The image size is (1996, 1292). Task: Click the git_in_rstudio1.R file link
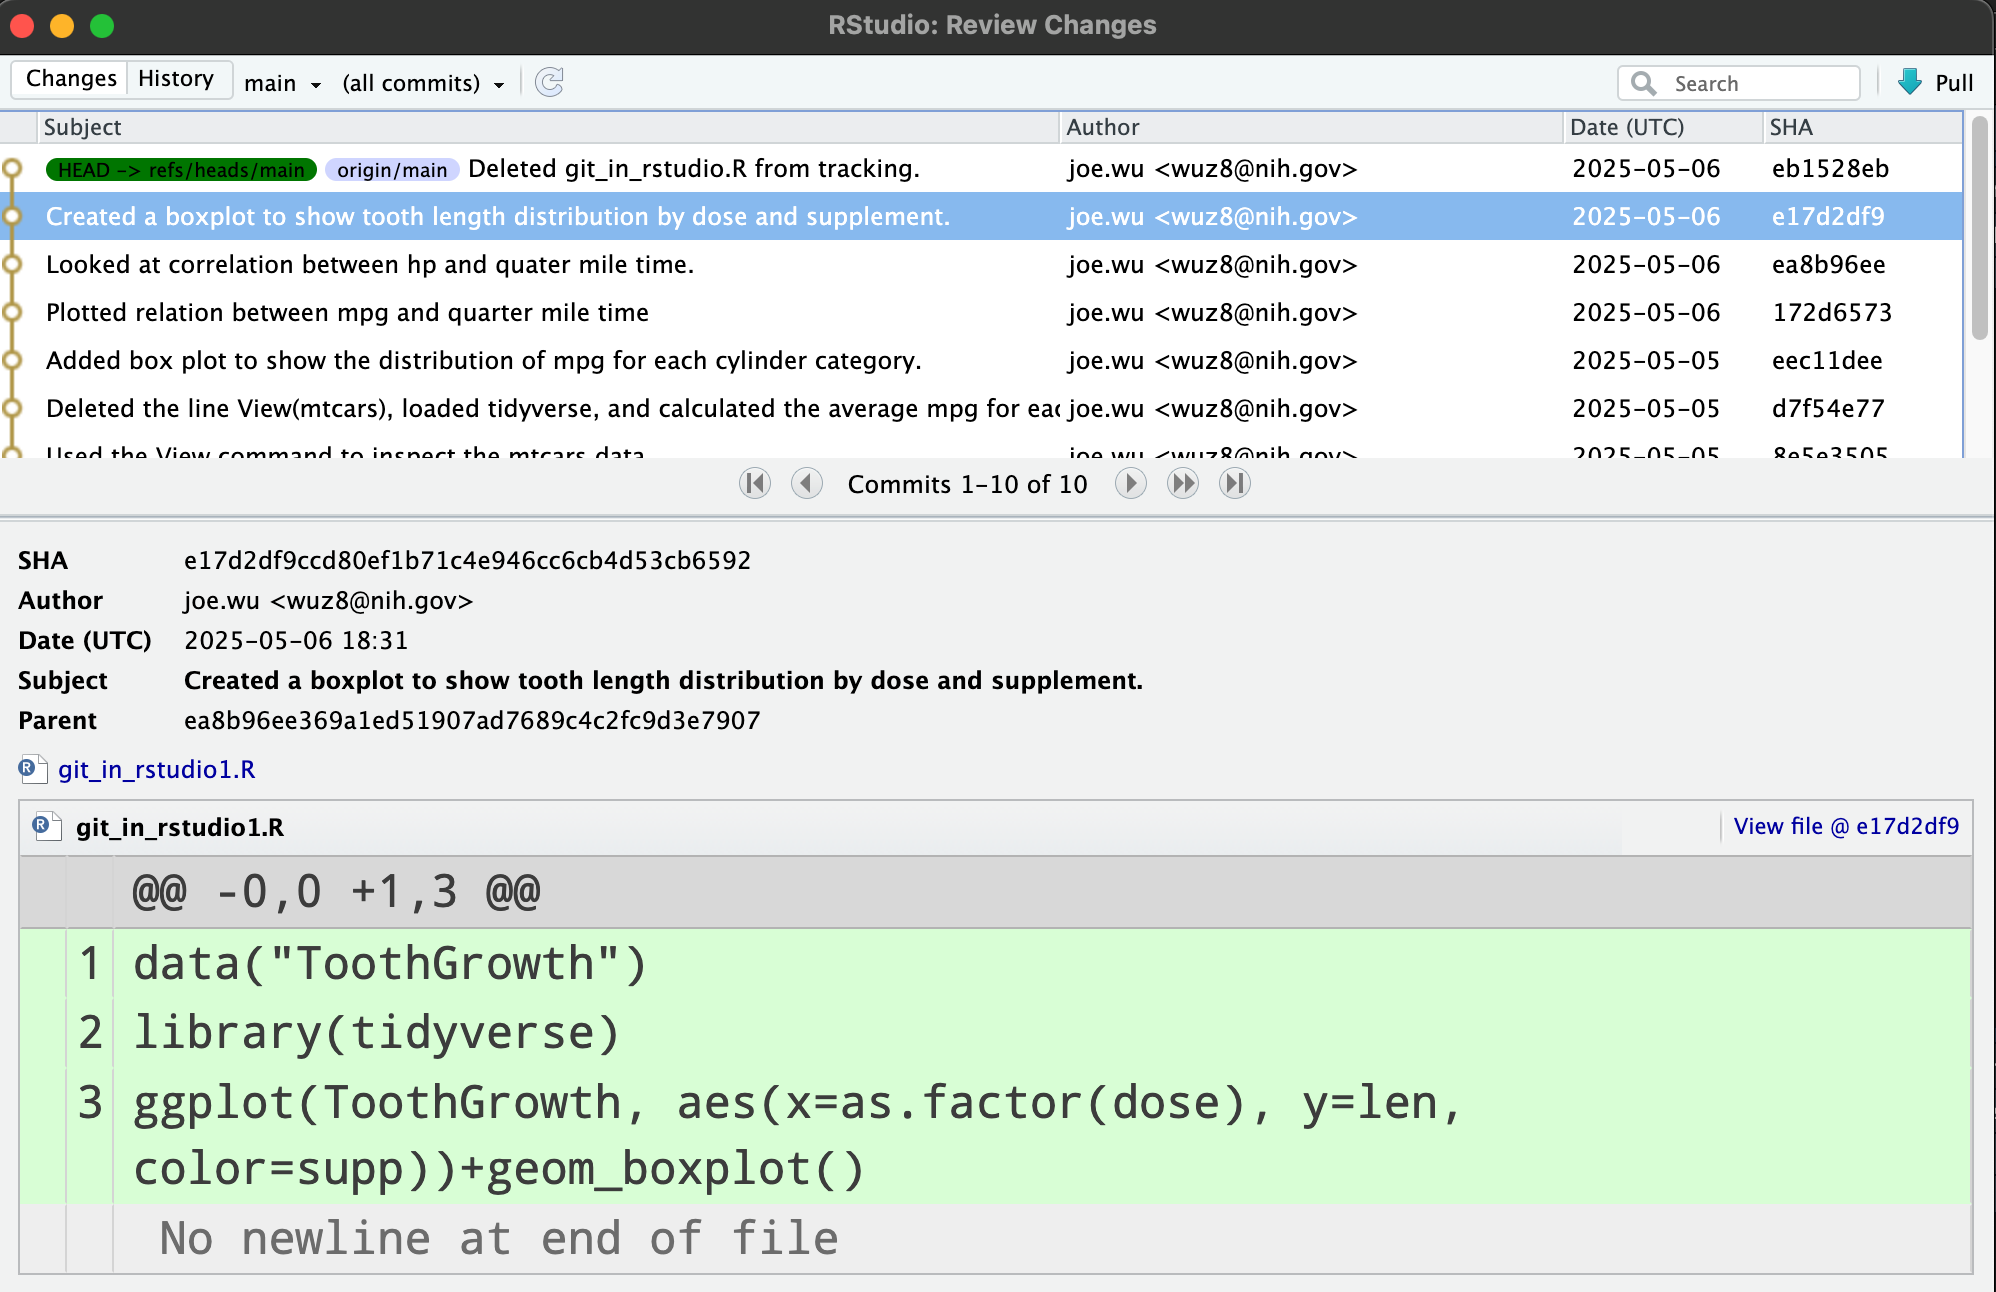[x=157, y=769]
